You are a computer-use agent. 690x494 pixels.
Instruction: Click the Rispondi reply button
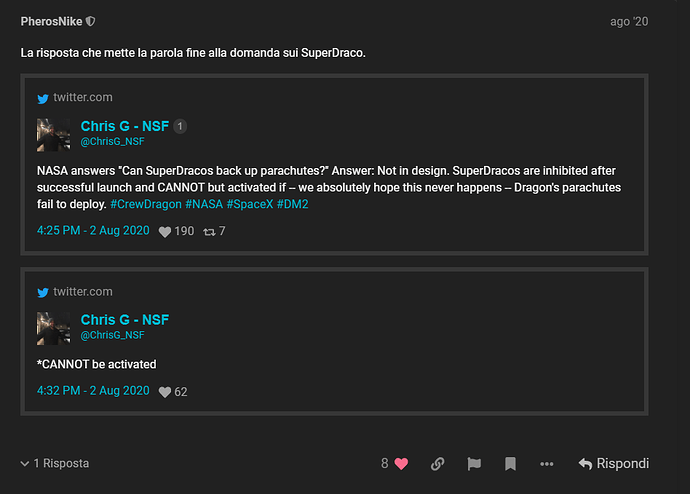pos(614,464)
